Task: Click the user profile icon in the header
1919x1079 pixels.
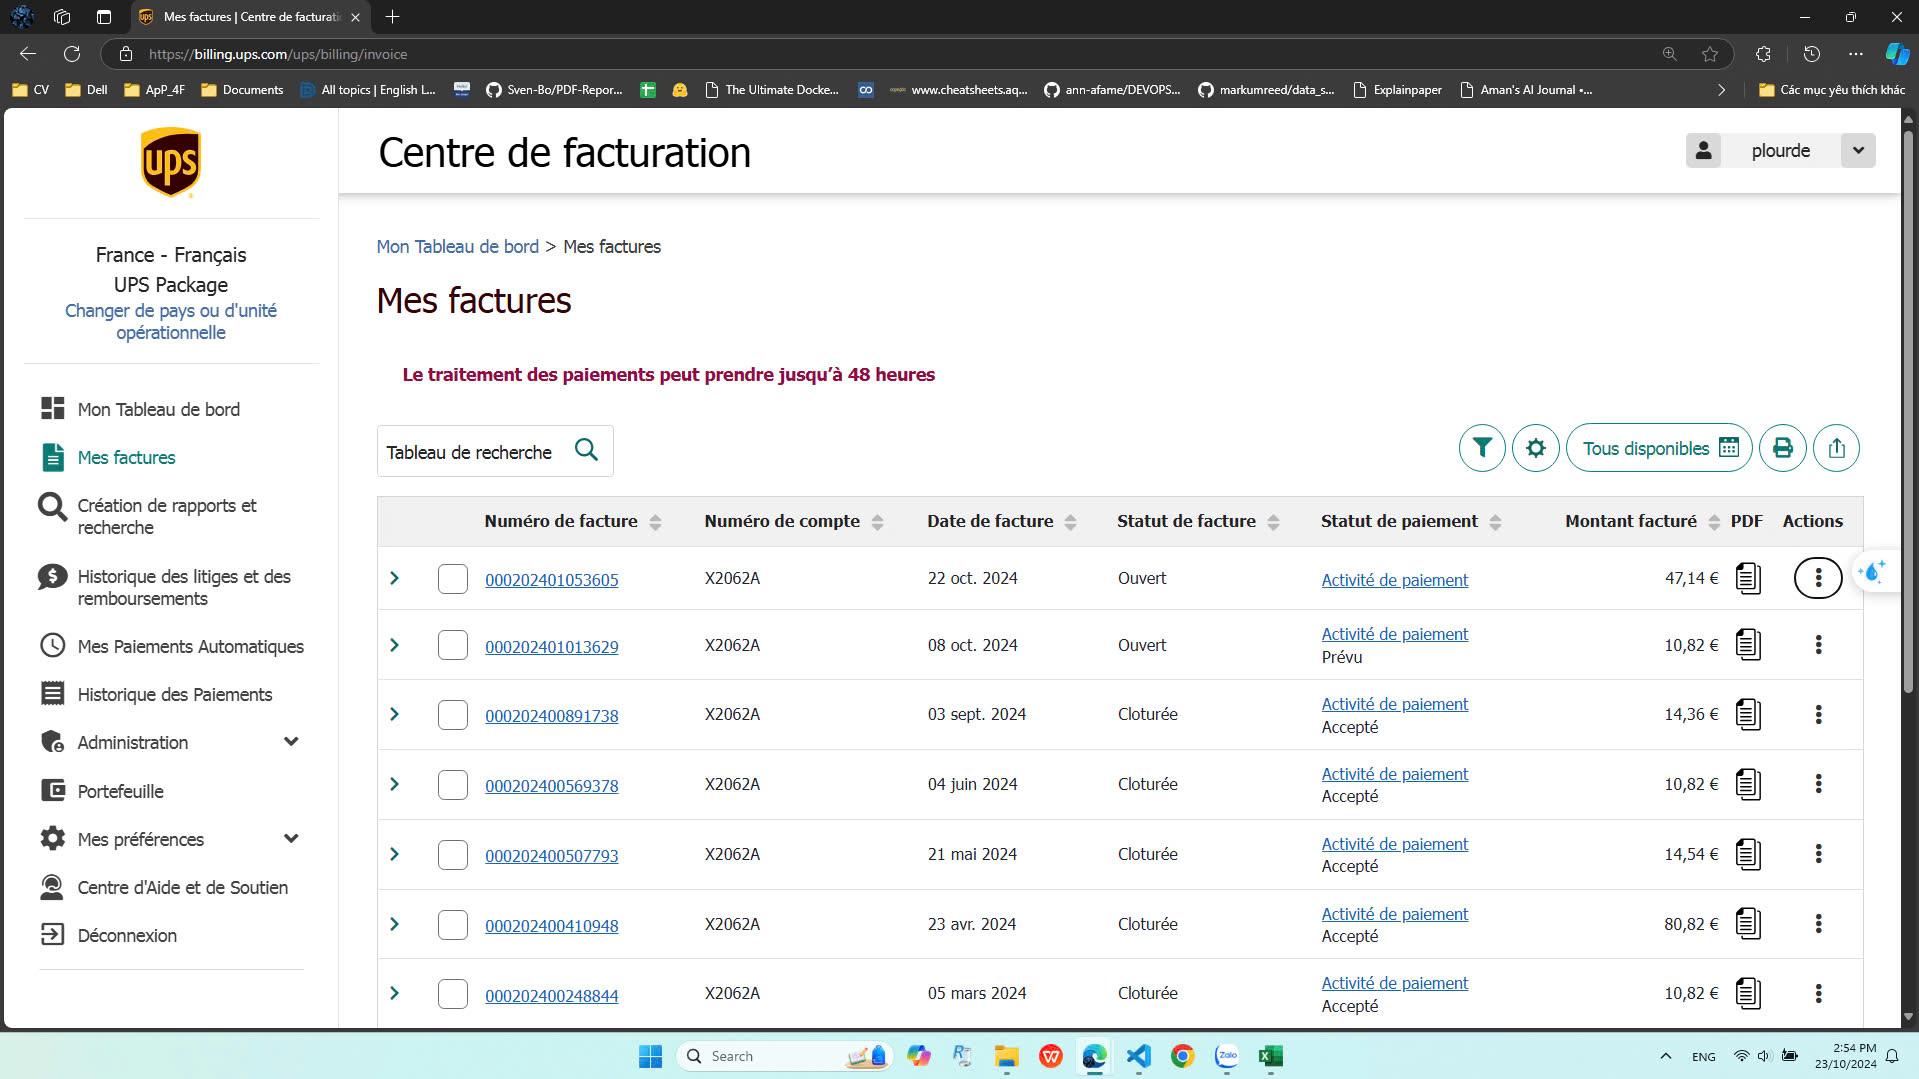Action: point(1703,150)
